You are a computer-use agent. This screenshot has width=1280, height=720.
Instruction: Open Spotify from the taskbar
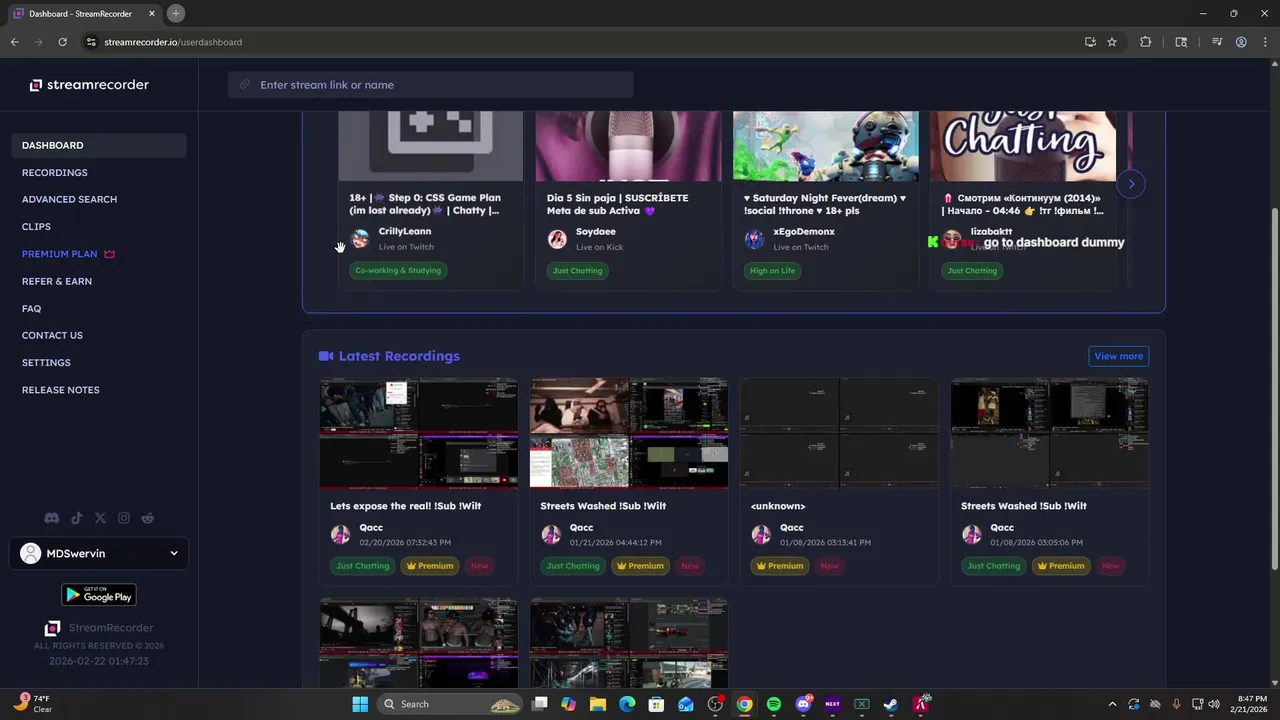point(774,704)
